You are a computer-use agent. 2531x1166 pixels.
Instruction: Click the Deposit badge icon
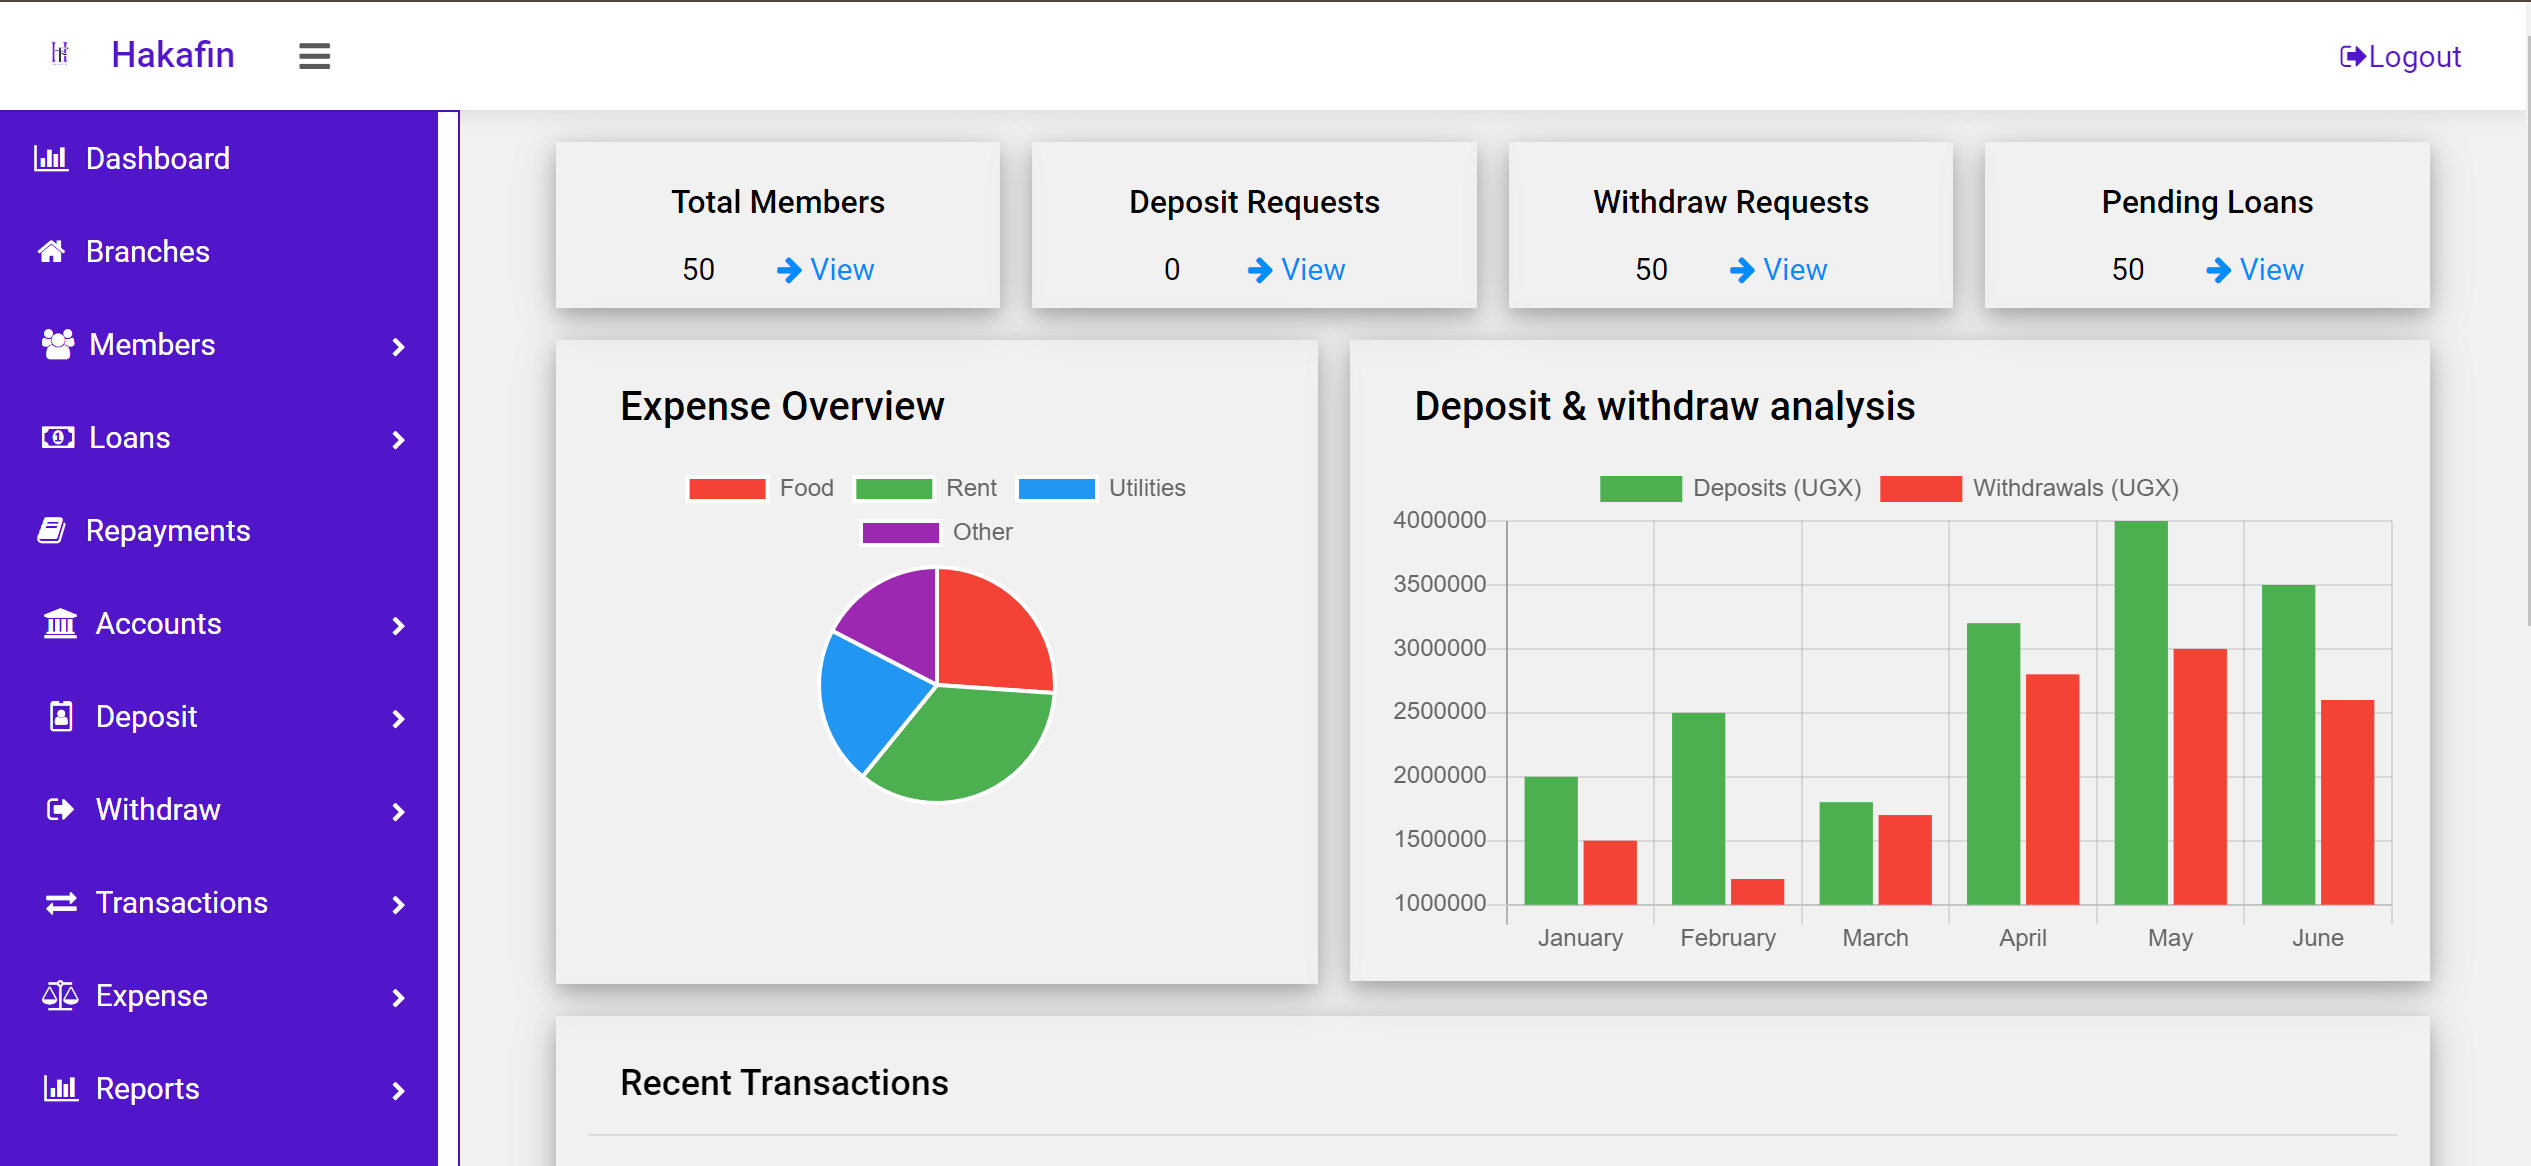click(61, 716)
